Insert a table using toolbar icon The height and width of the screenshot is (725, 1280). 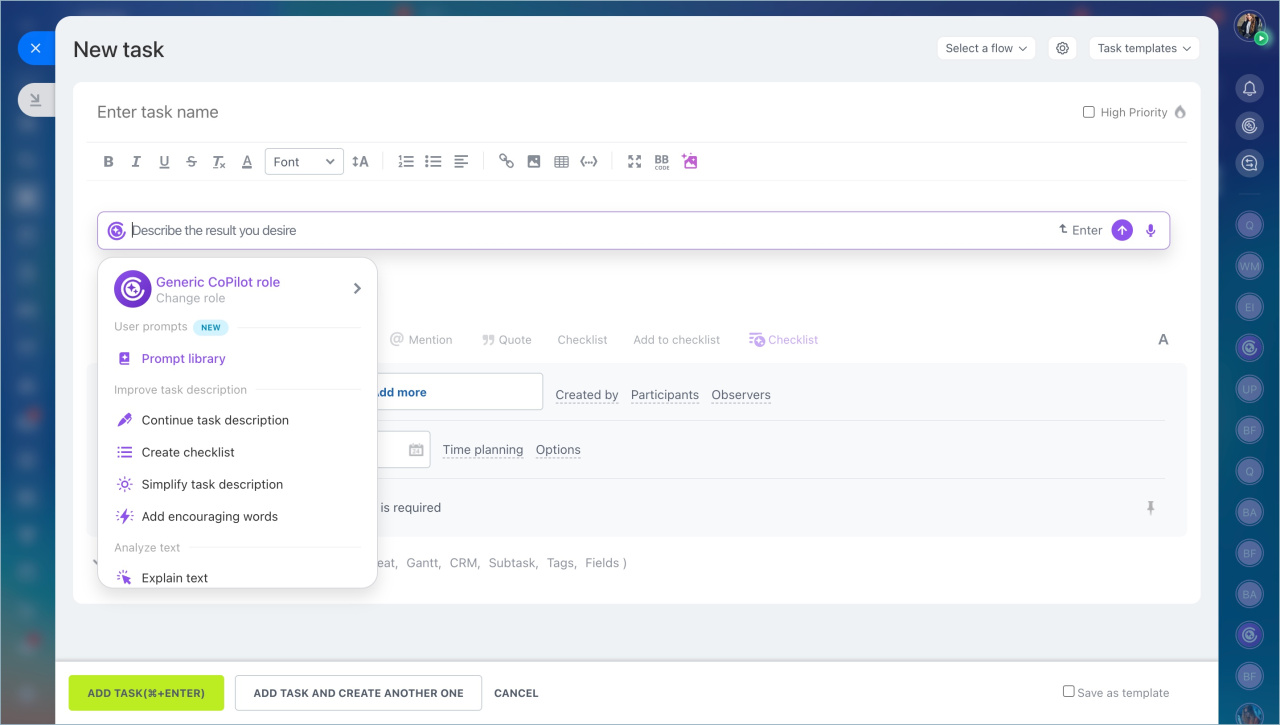click(x=561, y=161)
